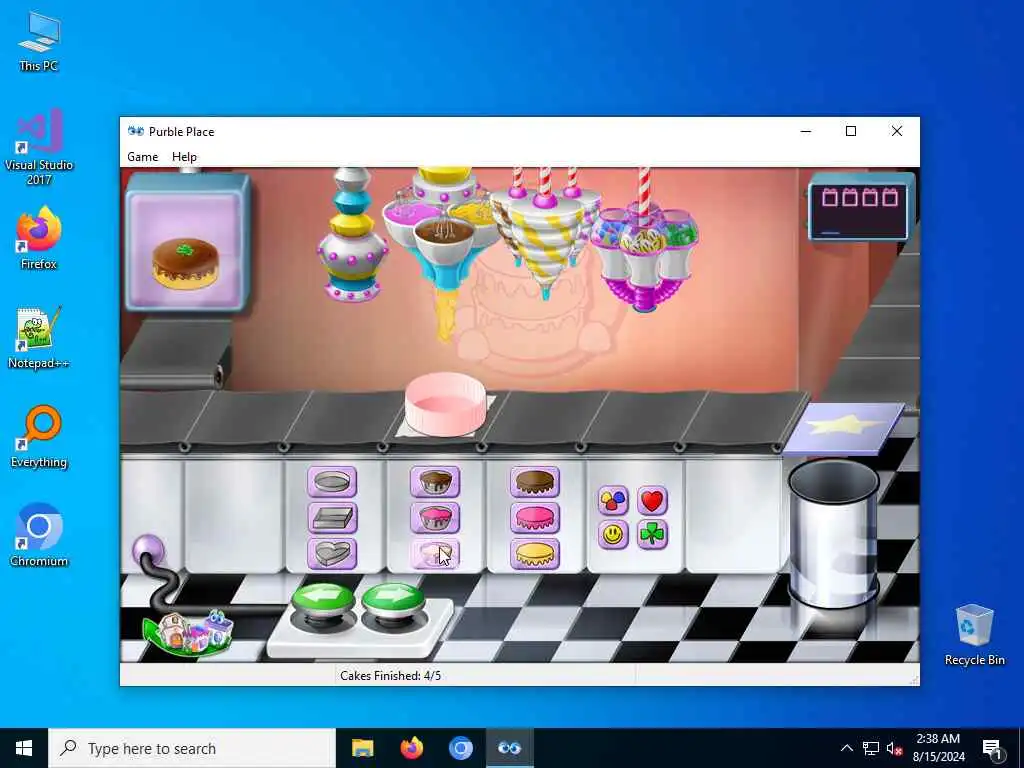Add the green clover decoration
The height and width of the screenshot is (768, 1024).
(652, 535)
